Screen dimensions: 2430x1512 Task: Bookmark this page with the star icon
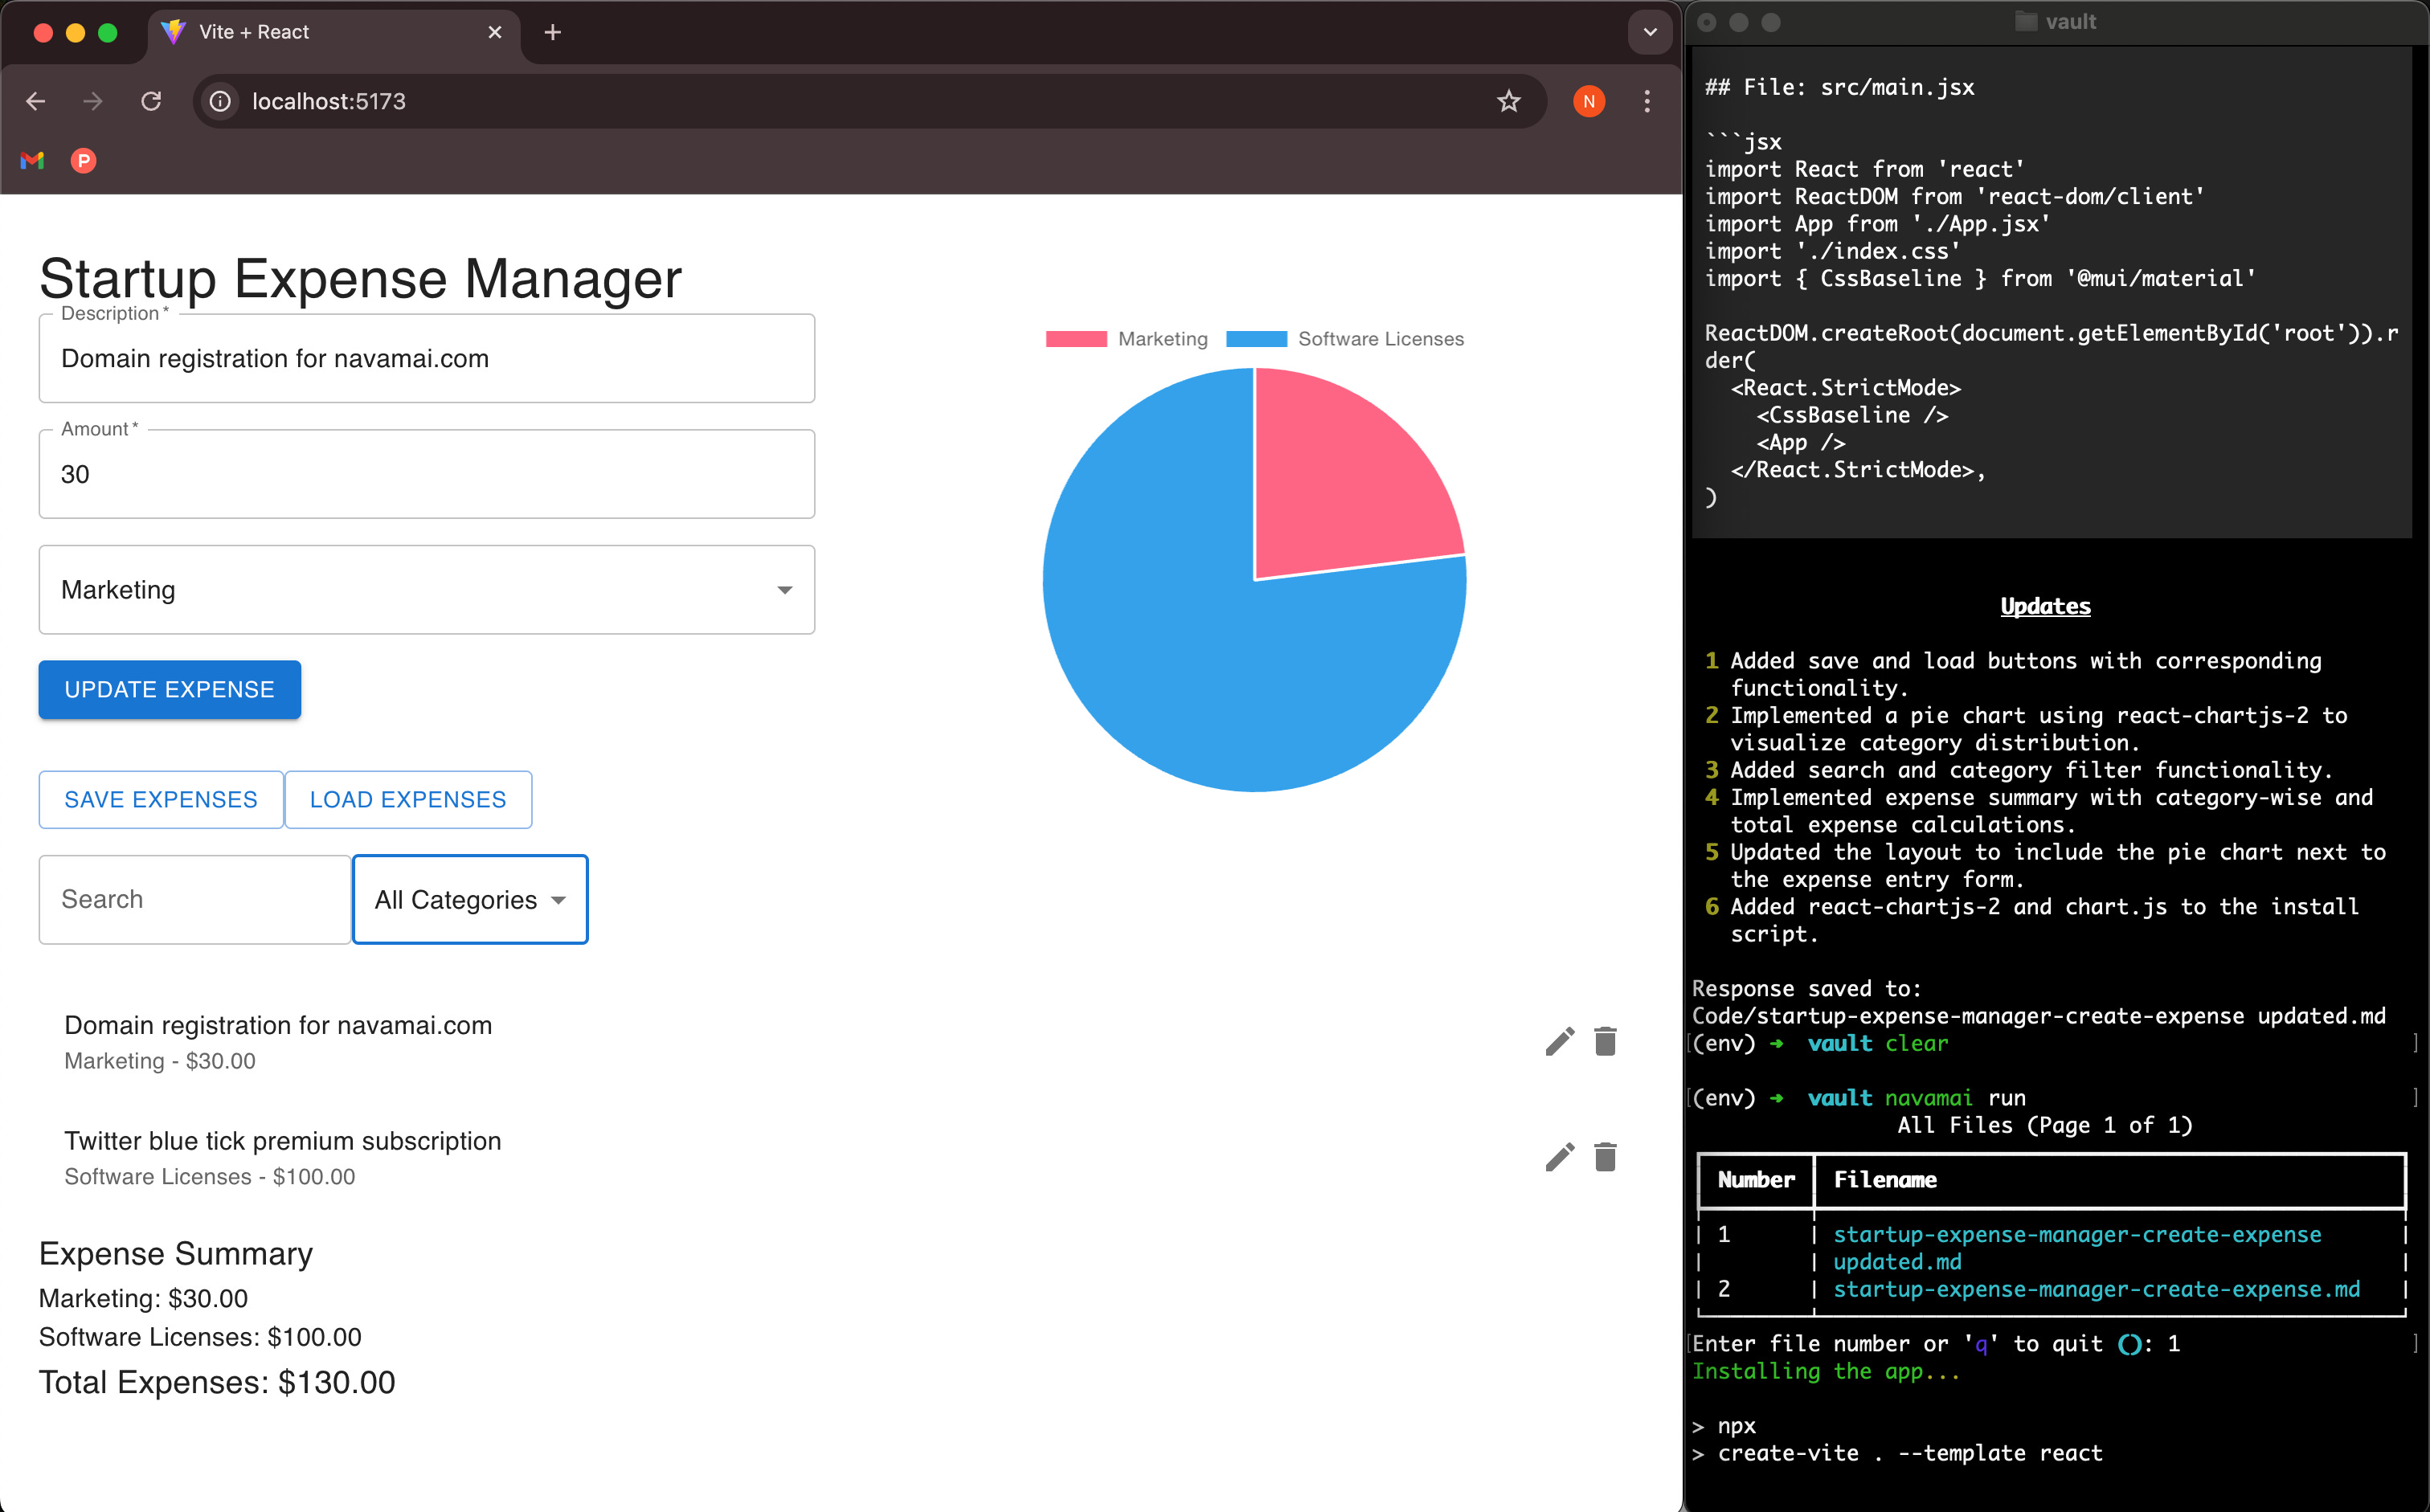click(1508, 101)
